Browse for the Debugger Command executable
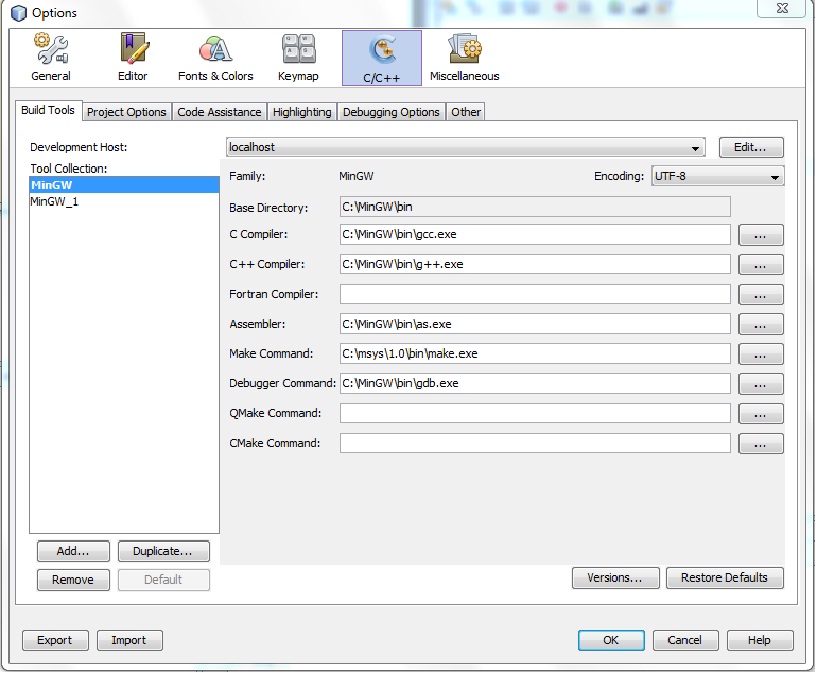Viewport: 815px width, 673px height. pos(760,384)
